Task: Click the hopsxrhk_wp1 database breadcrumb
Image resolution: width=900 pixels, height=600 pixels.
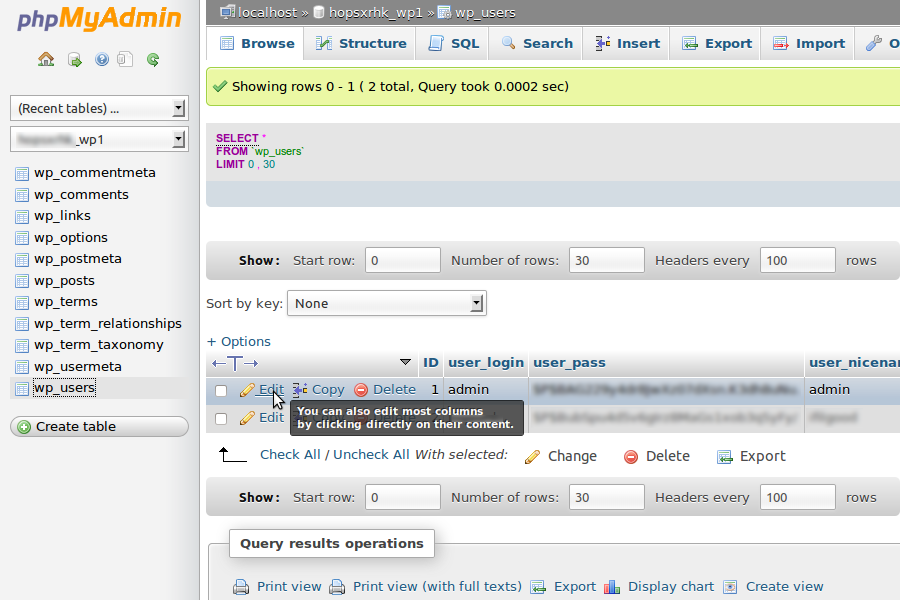Action: (375, 13)
